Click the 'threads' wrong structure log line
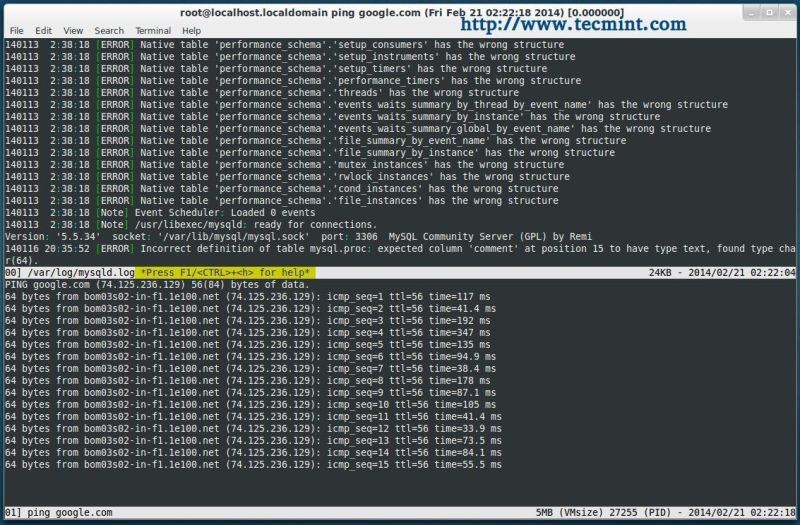This screenshot has width=800, height=525. tap(262, 92)
